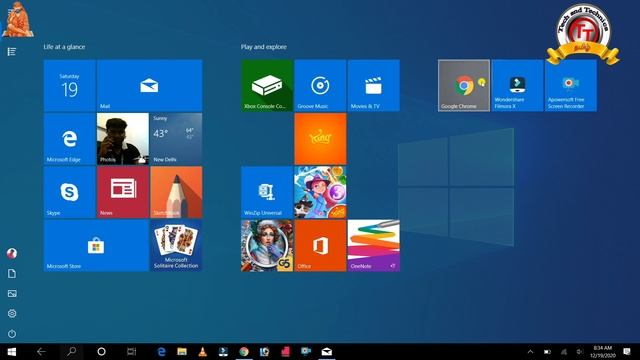Open Pictures from the Start sidebar
The image size is (640, 360).
tap(12, 293)
